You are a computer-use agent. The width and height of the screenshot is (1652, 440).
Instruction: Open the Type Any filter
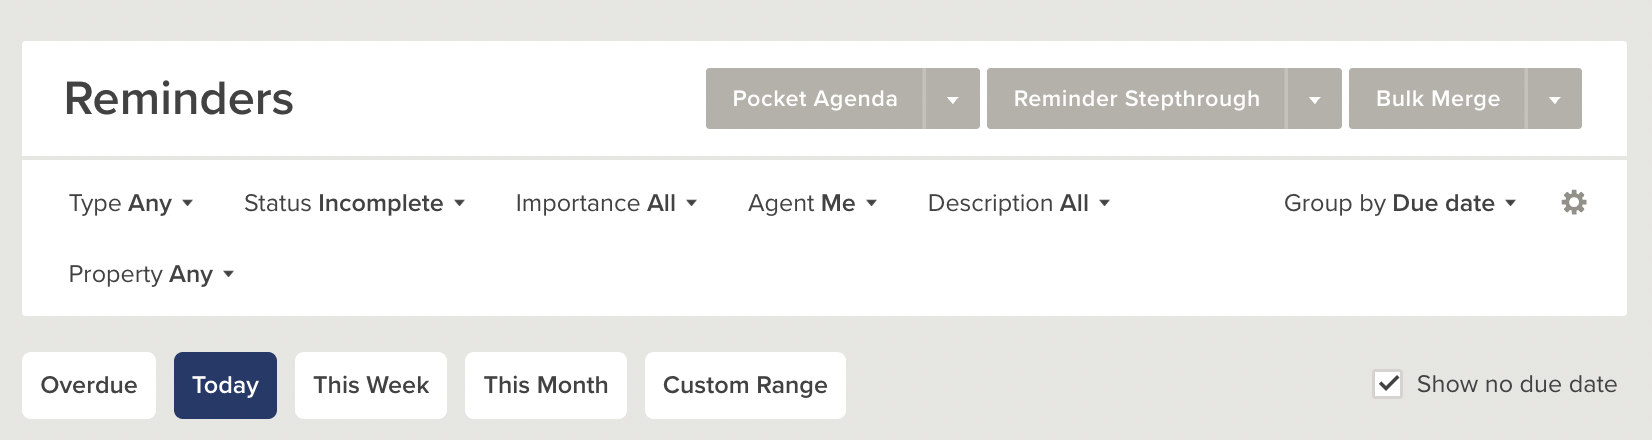130,203
